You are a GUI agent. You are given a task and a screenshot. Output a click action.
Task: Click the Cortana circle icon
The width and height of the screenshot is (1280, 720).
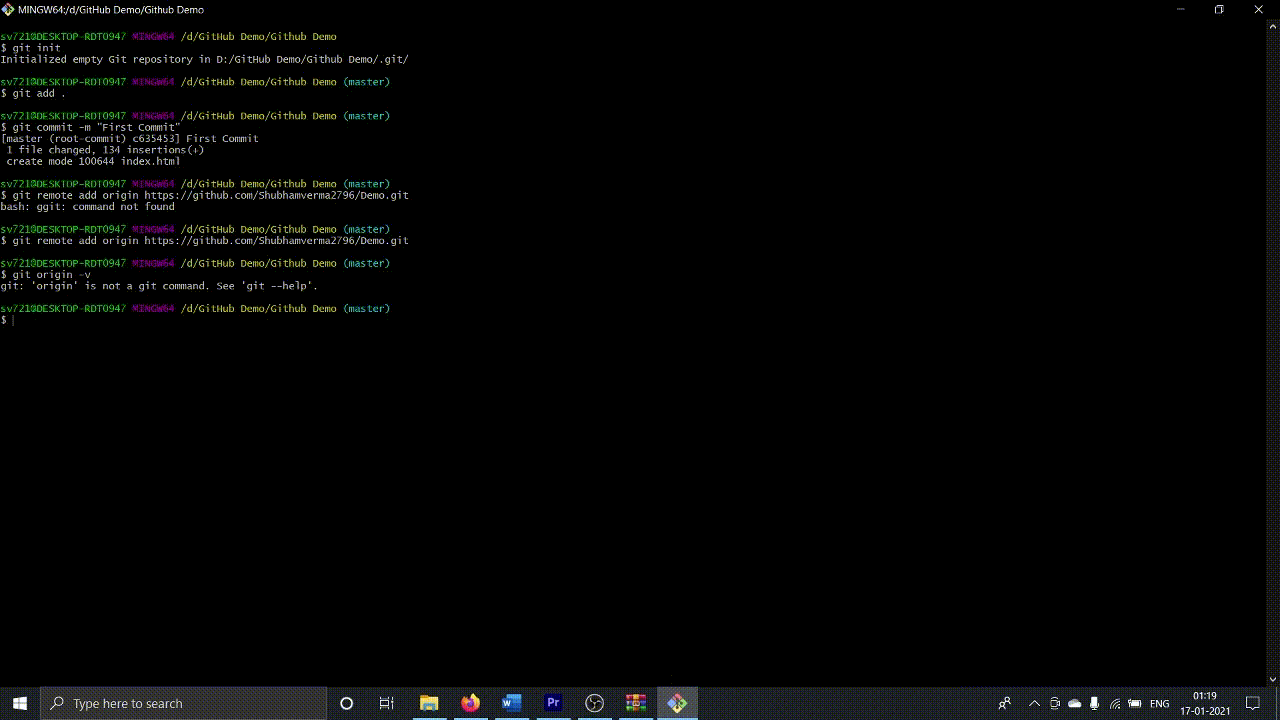point(346,703)
